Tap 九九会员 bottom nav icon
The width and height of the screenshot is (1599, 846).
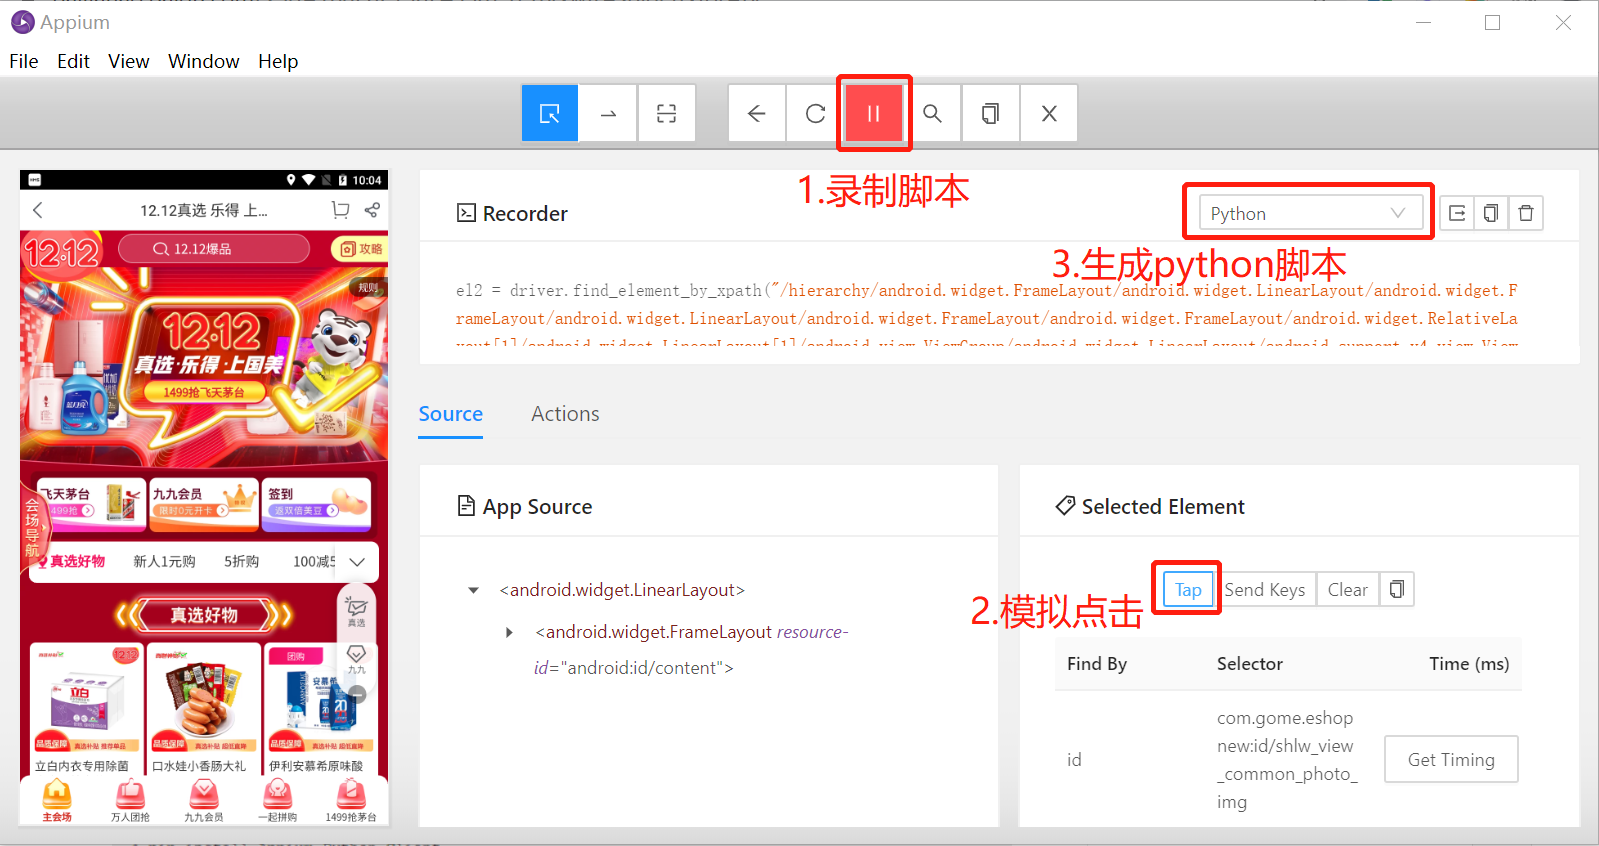click(x=204, y=801)
